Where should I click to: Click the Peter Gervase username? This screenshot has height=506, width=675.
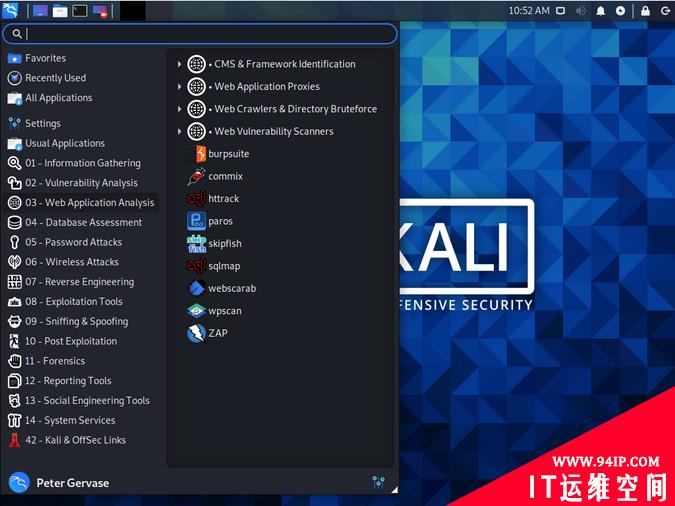coord(73,483)
